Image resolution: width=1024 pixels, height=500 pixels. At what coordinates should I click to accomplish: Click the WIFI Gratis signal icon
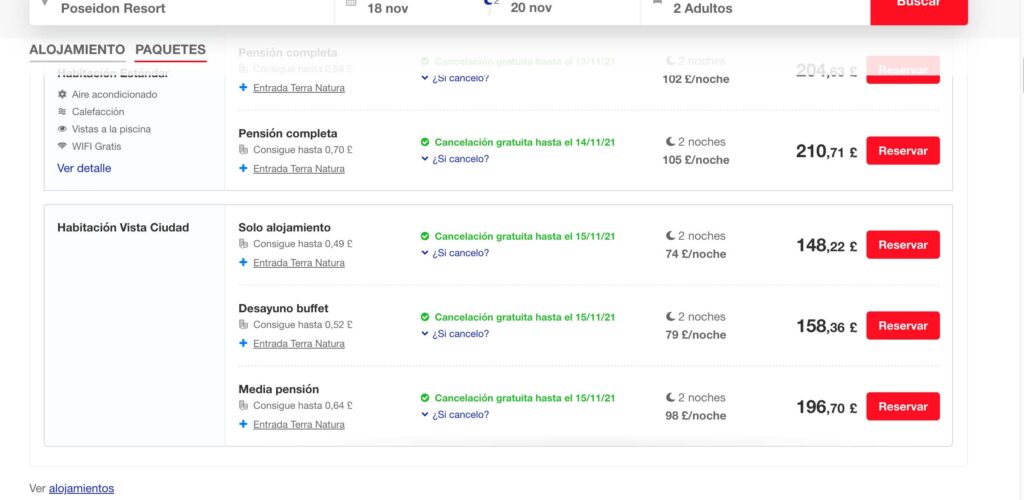tap(63, 146)
